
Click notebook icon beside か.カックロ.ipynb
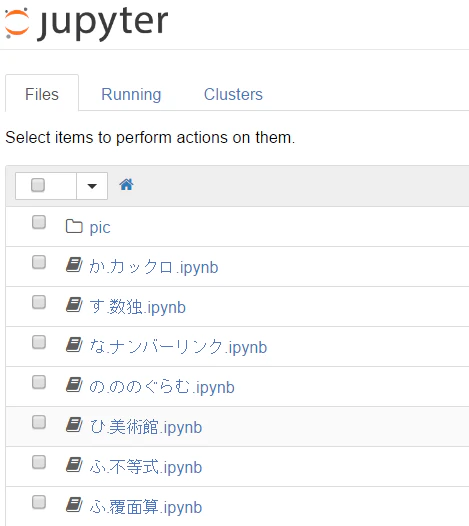(x=74, y=265)
